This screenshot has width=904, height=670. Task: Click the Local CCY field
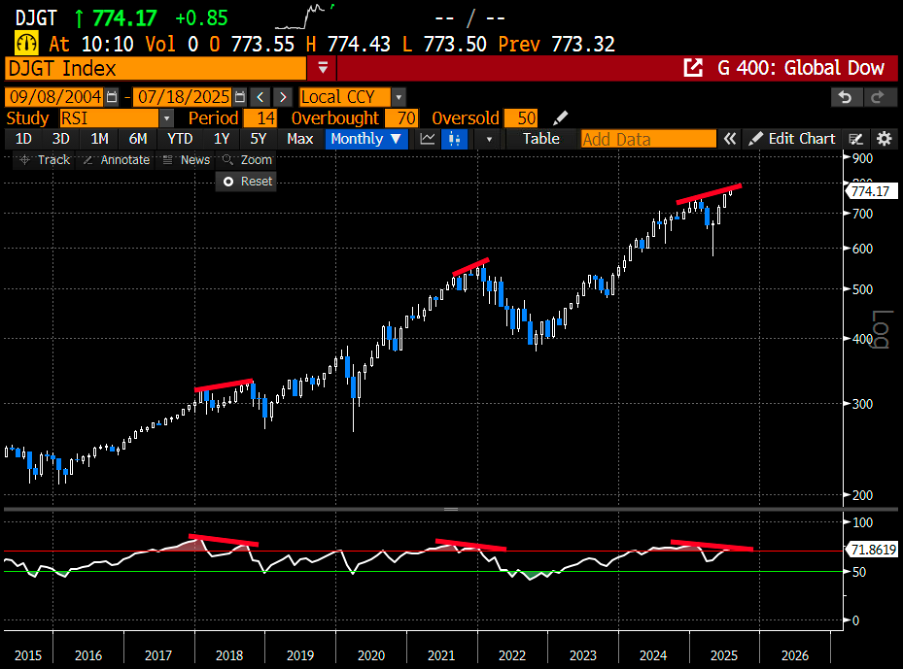point(345,97)
